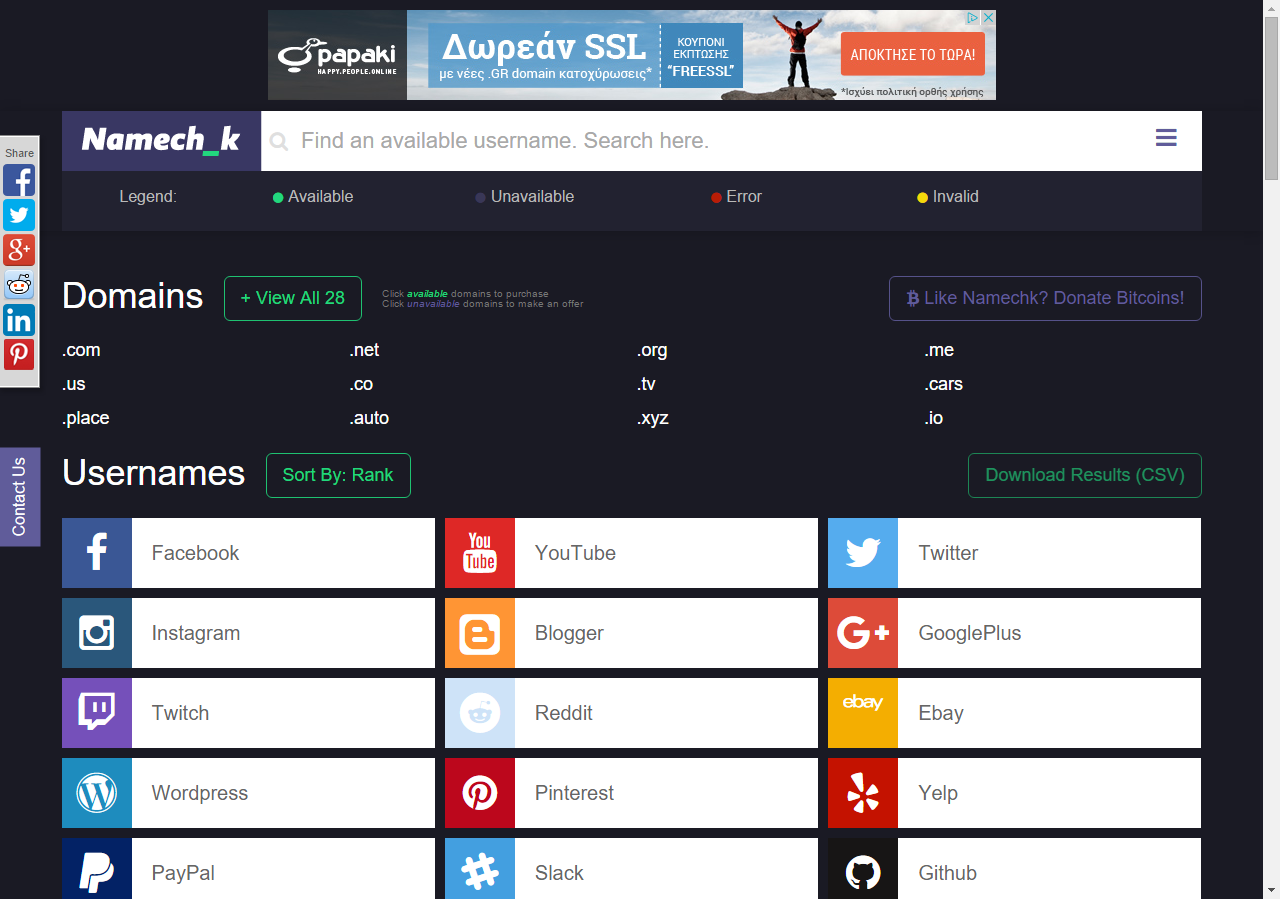The image size is (1280, 899).
Task: Select the Github logo icon
Action: tap(863, 871)
